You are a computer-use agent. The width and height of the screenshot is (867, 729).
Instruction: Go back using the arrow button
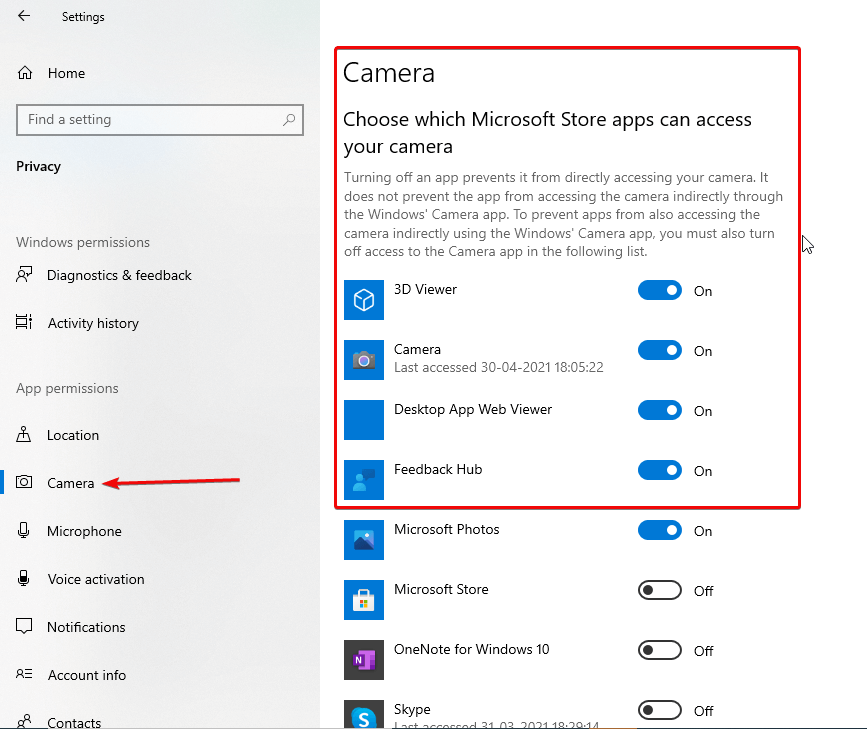point(23,16)
